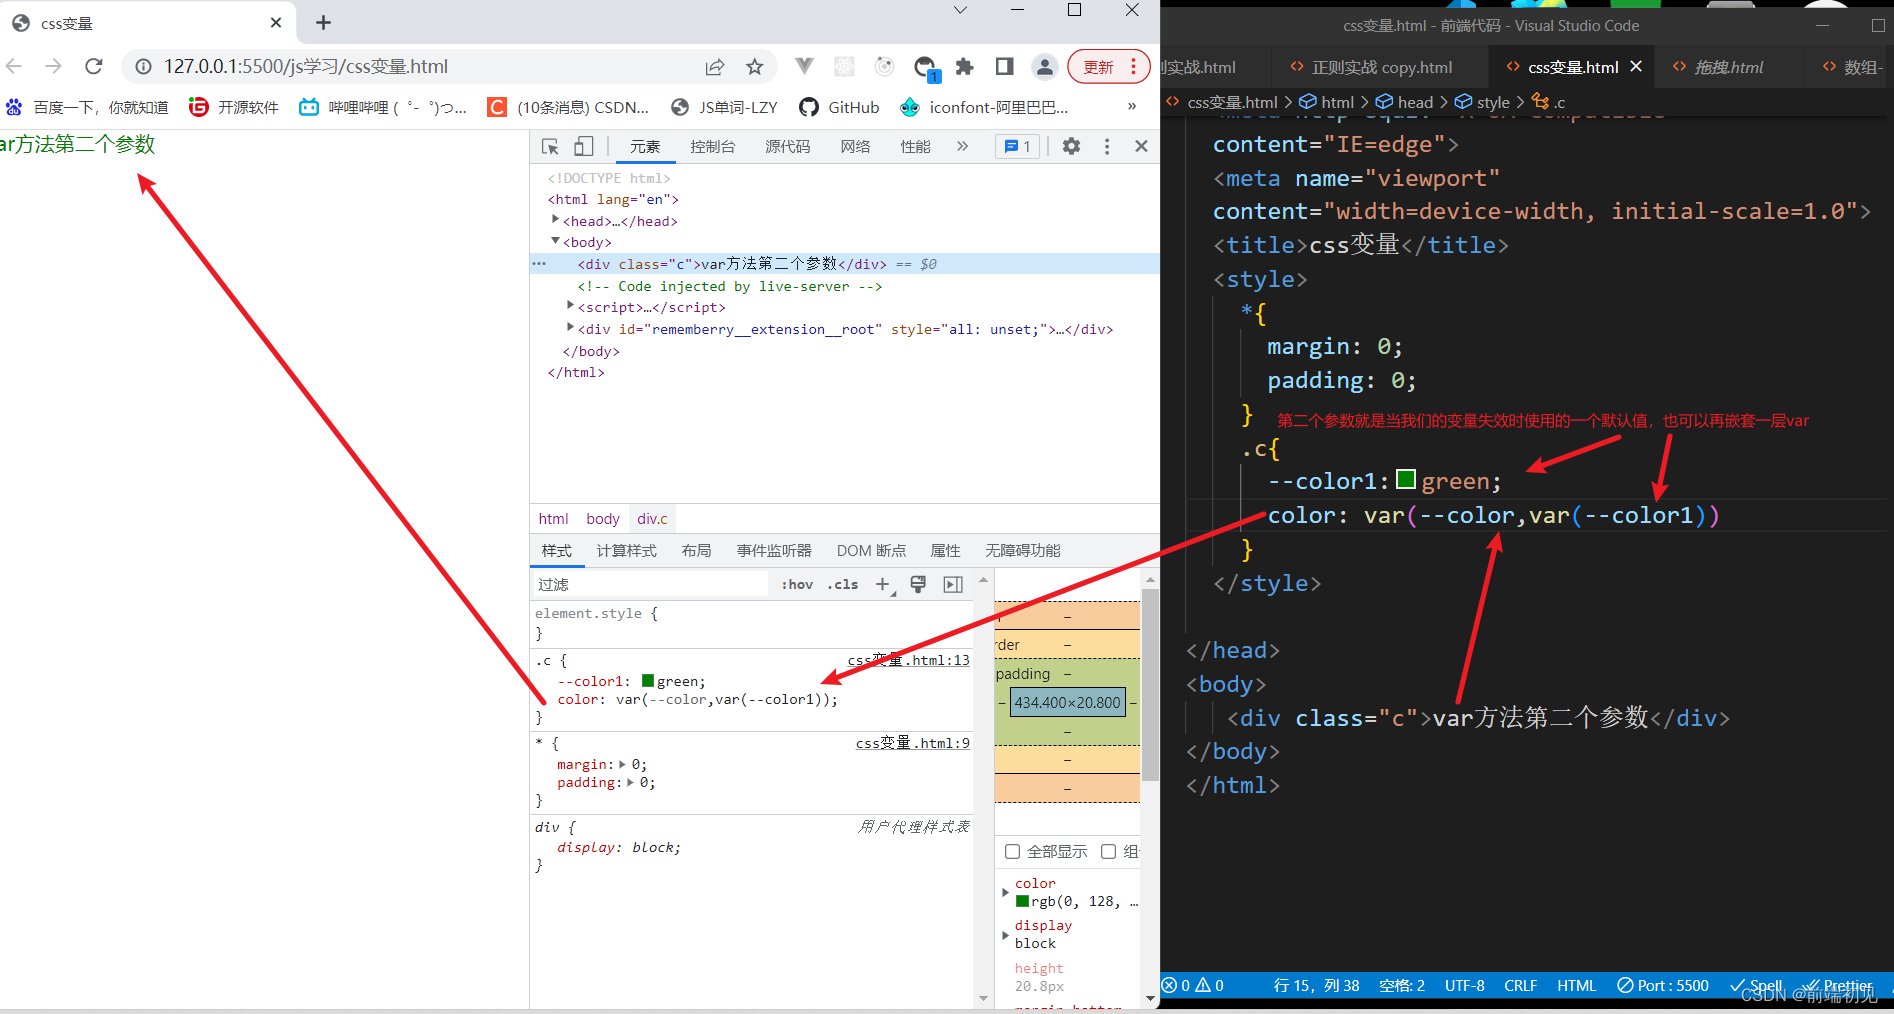Select div.c in DOM breadcrumb
Screen dimensions: 1894x1014
[x=652, y=518]
